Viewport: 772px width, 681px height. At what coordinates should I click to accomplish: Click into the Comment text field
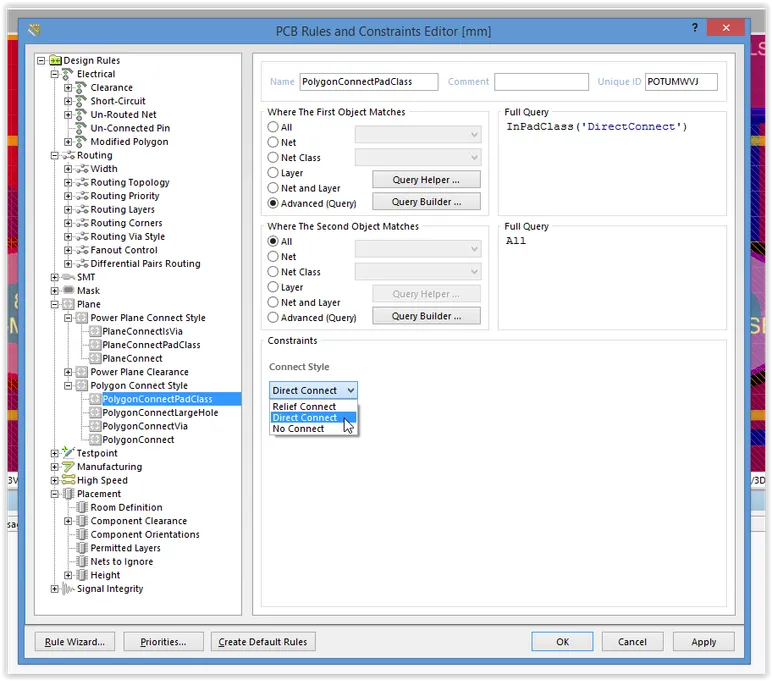pyautogui.click(x=541, y=82)
